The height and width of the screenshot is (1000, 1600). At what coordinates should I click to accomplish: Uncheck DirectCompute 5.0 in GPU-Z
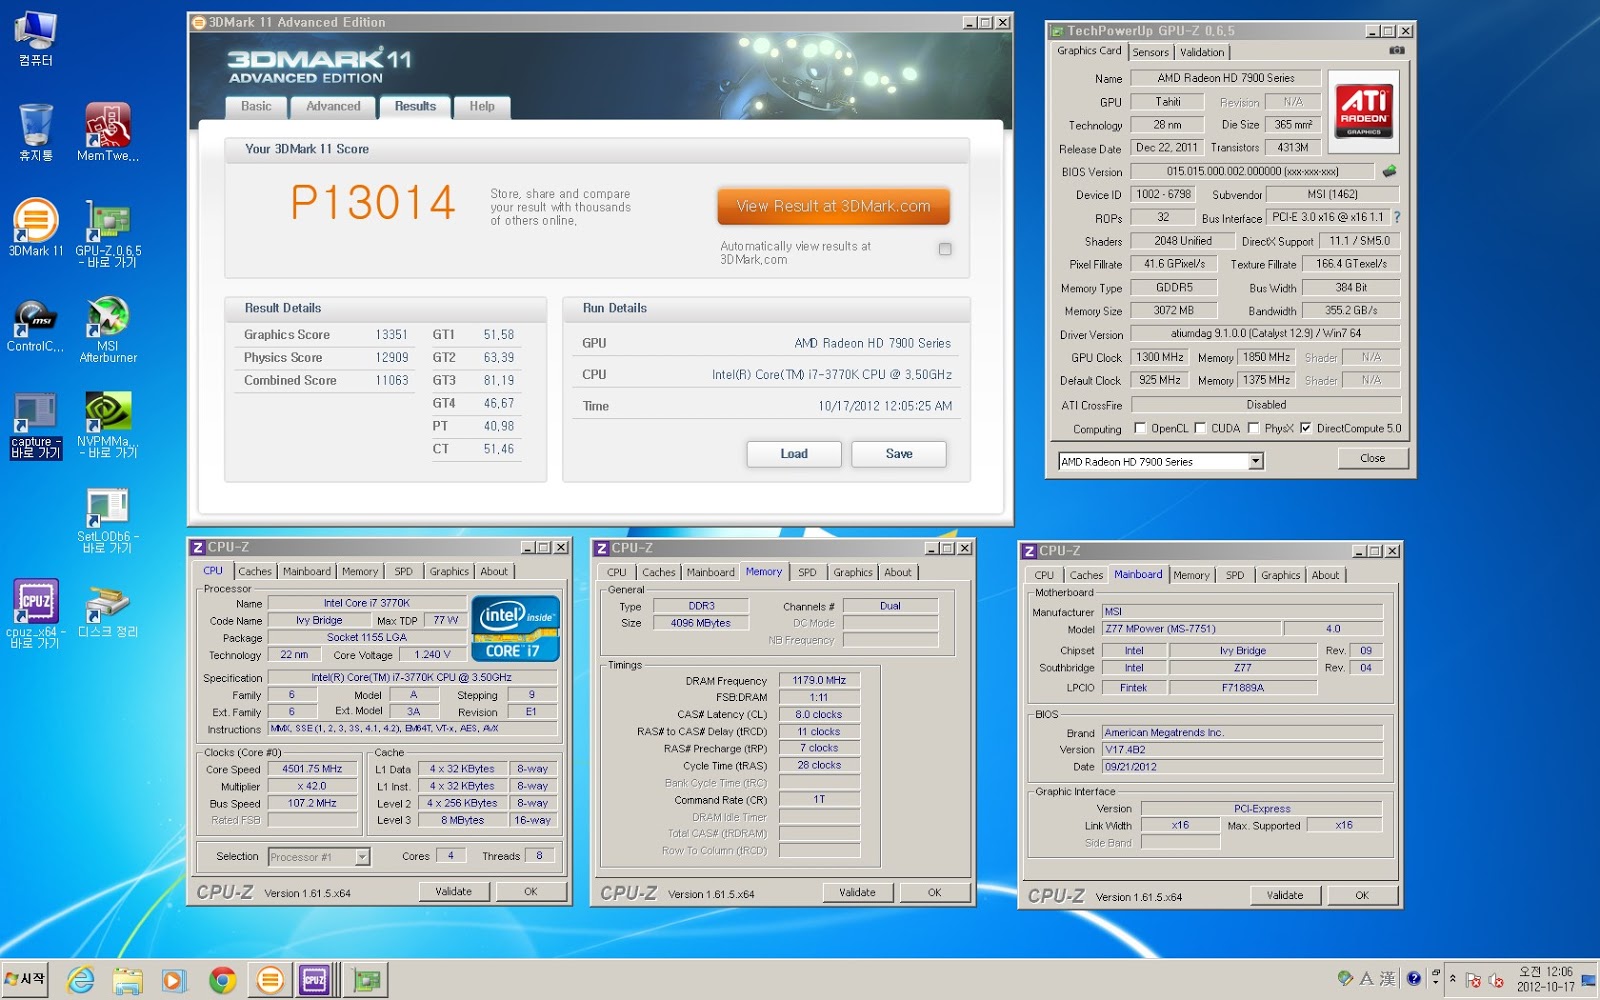point(1304,428)
